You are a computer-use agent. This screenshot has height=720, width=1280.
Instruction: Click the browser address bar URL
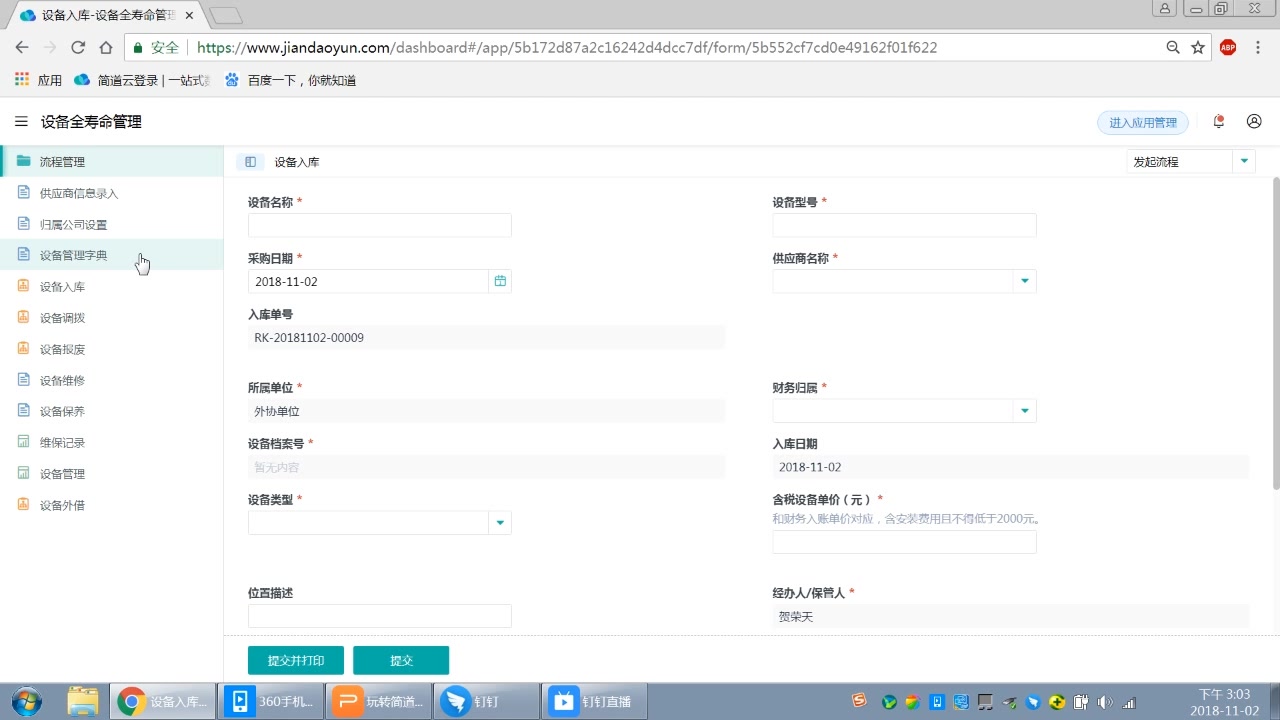point(567,47)
